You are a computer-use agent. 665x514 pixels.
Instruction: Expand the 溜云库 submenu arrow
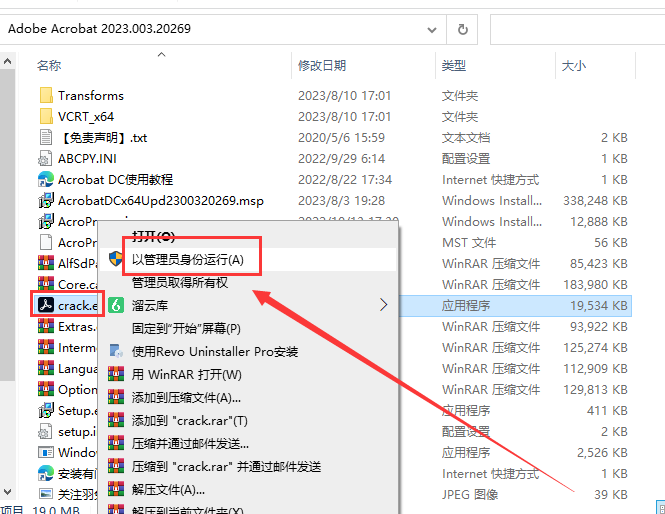pyautogui.click(x=383, y=305)
